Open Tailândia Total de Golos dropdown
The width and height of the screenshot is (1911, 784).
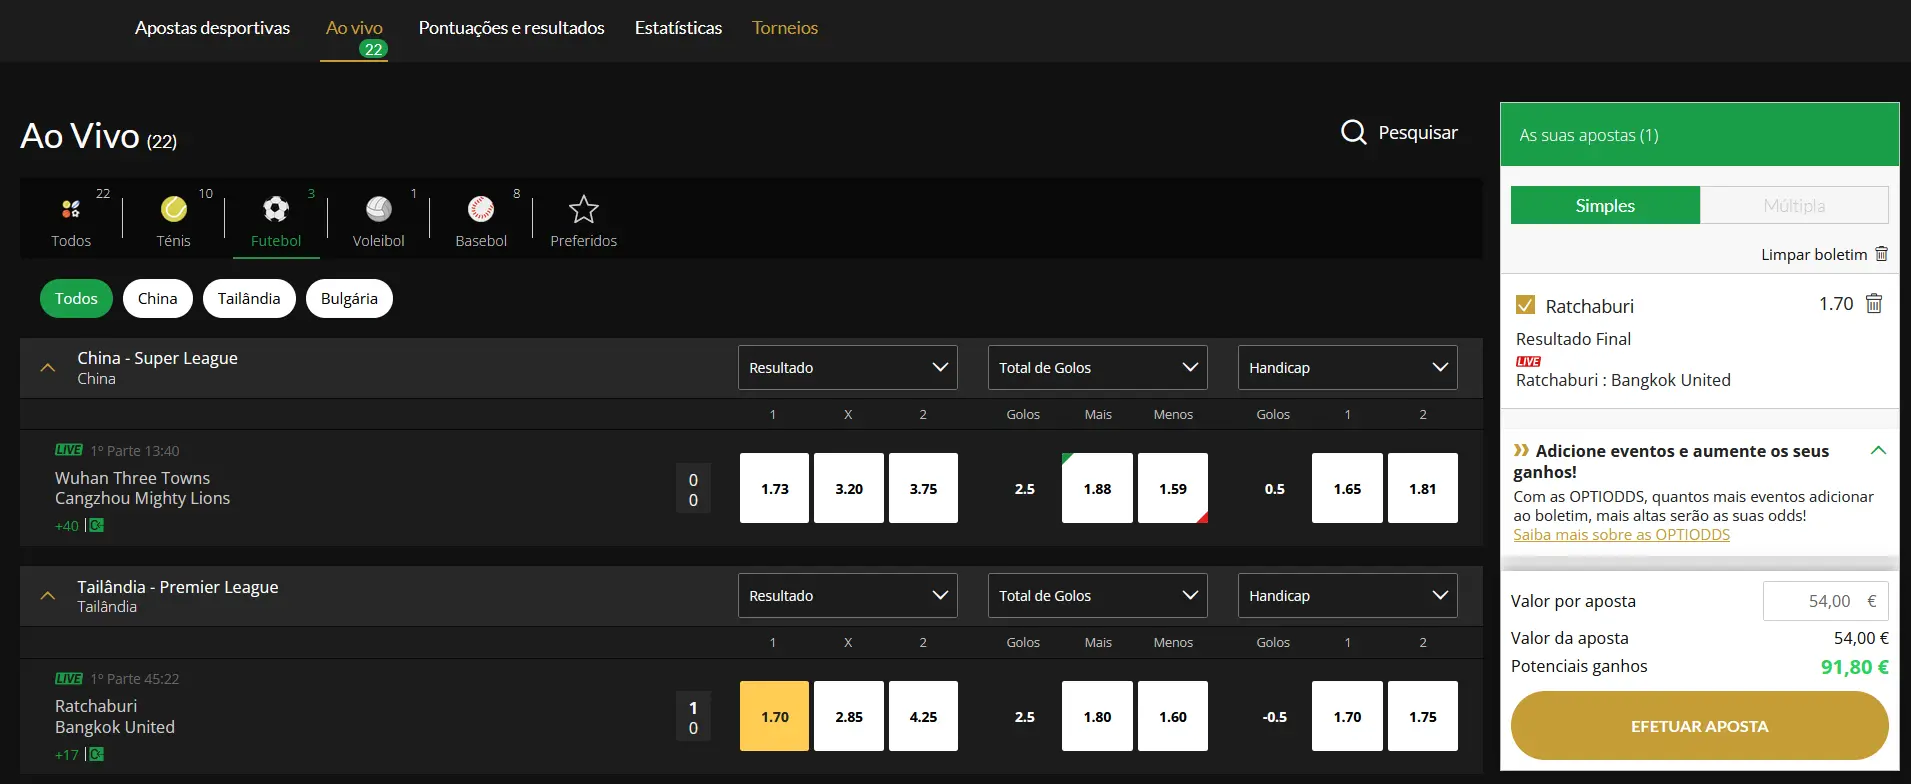tap(1097, 595)
